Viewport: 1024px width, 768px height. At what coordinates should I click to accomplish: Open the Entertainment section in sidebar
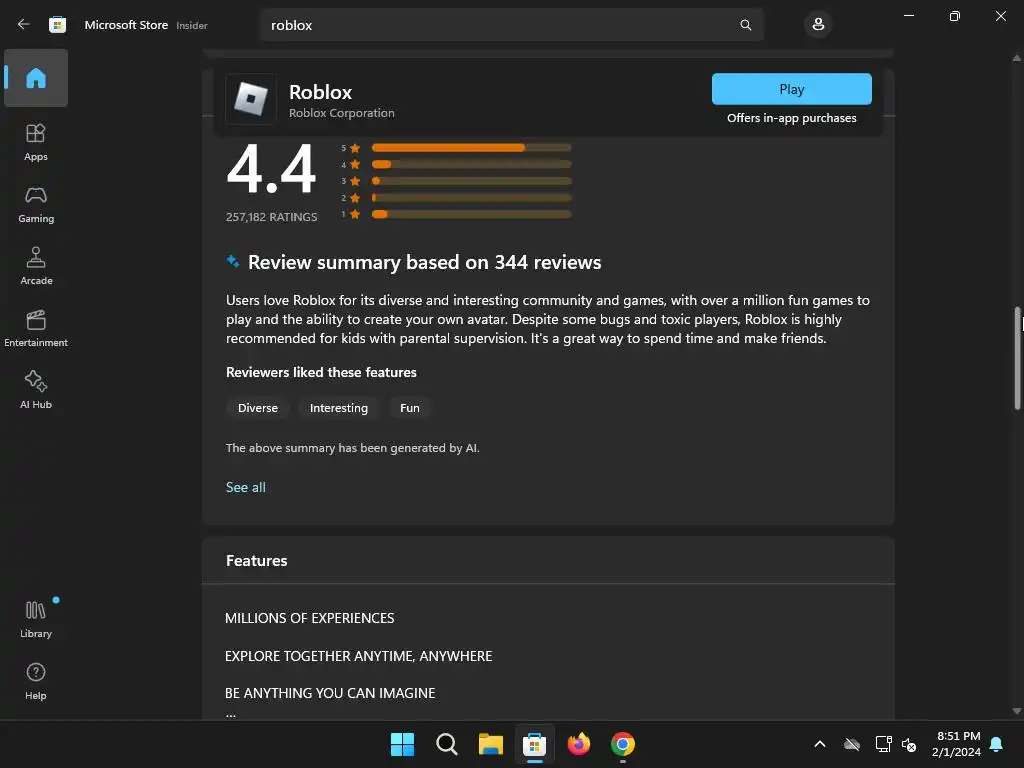(36, 328)
